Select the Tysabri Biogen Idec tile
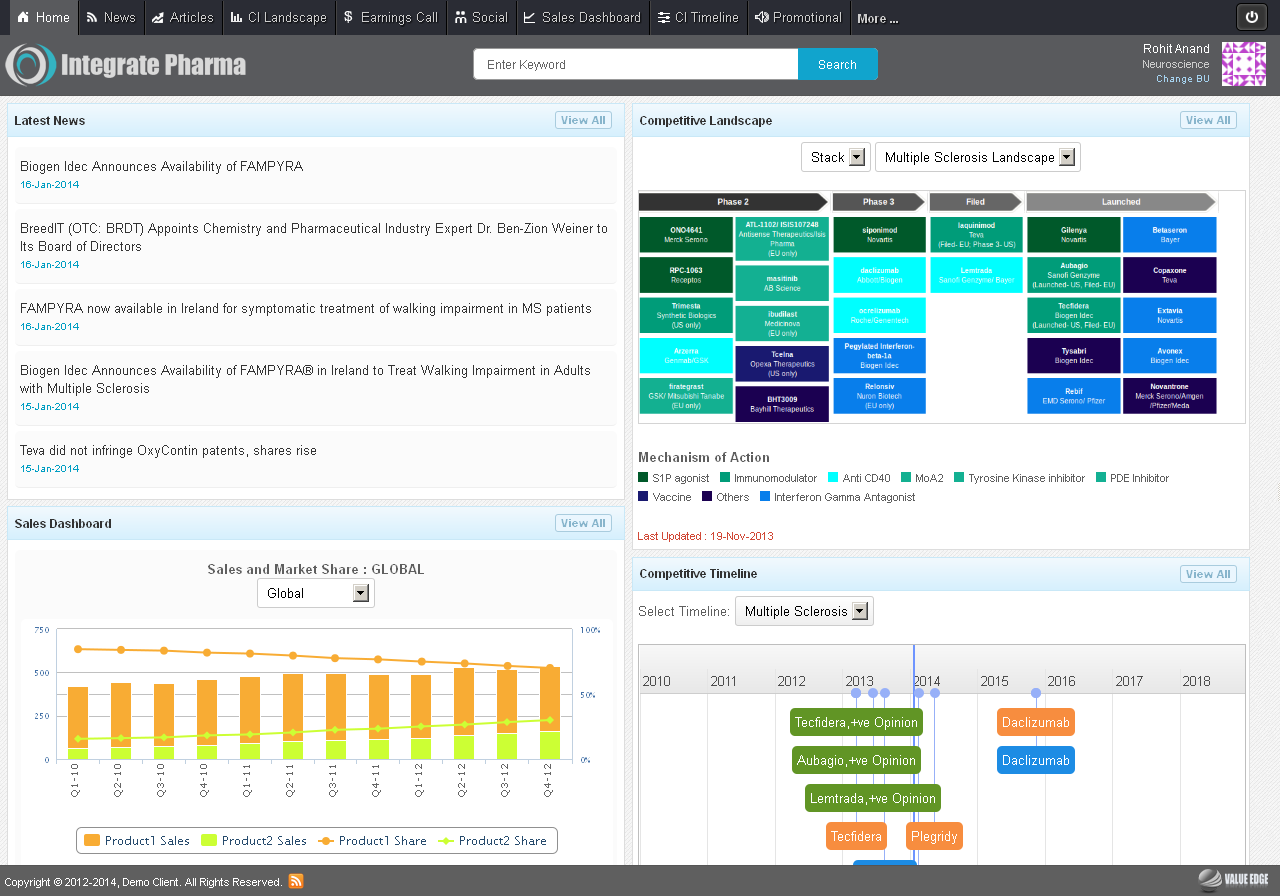The image size is (1280, 896). coord(1073,355)
